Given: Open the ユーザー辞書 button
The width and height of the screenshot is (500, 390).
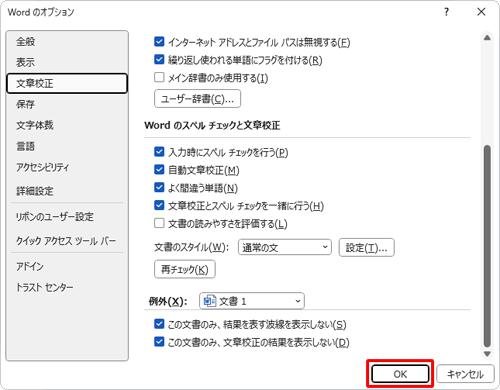Looking at the screenshot, I should pos(197,99).
